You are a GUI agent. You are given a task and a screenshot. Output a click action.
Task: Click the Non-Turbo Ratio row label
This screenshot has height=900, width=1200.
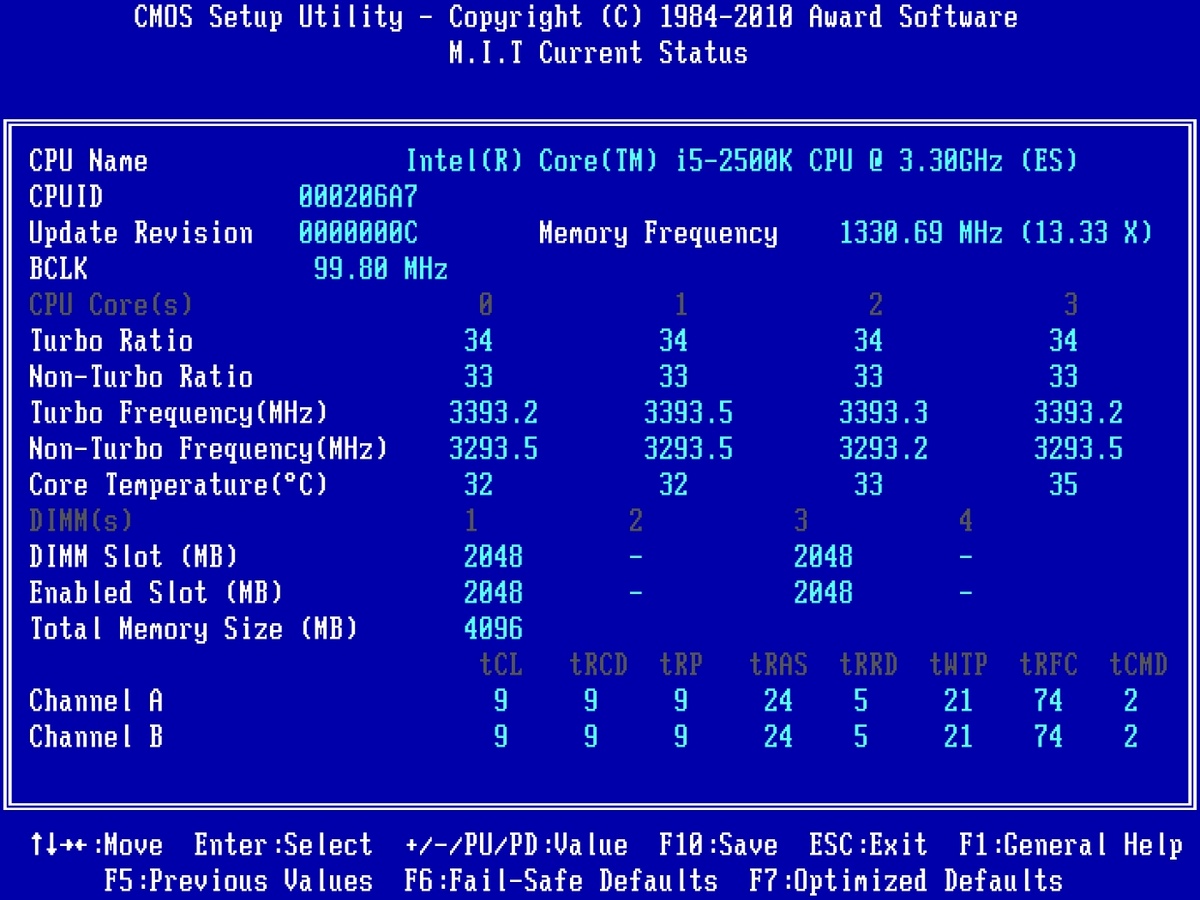141,377
